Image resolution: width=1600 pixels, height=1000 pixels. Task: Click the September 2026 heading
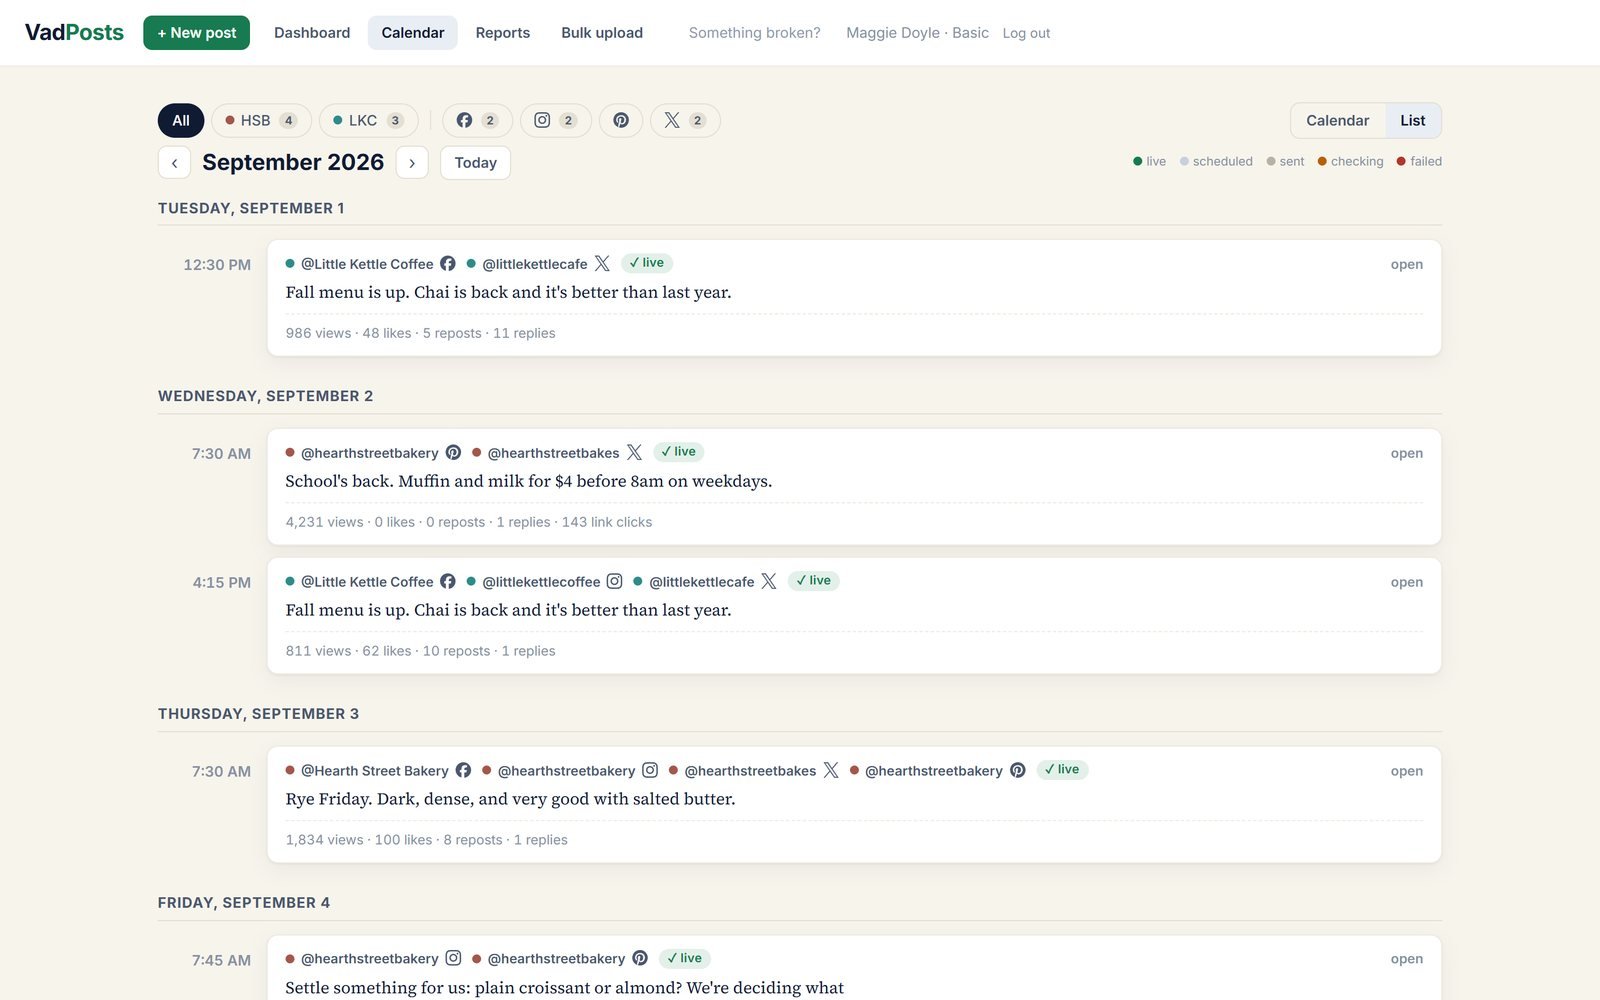tap(293, 163)
